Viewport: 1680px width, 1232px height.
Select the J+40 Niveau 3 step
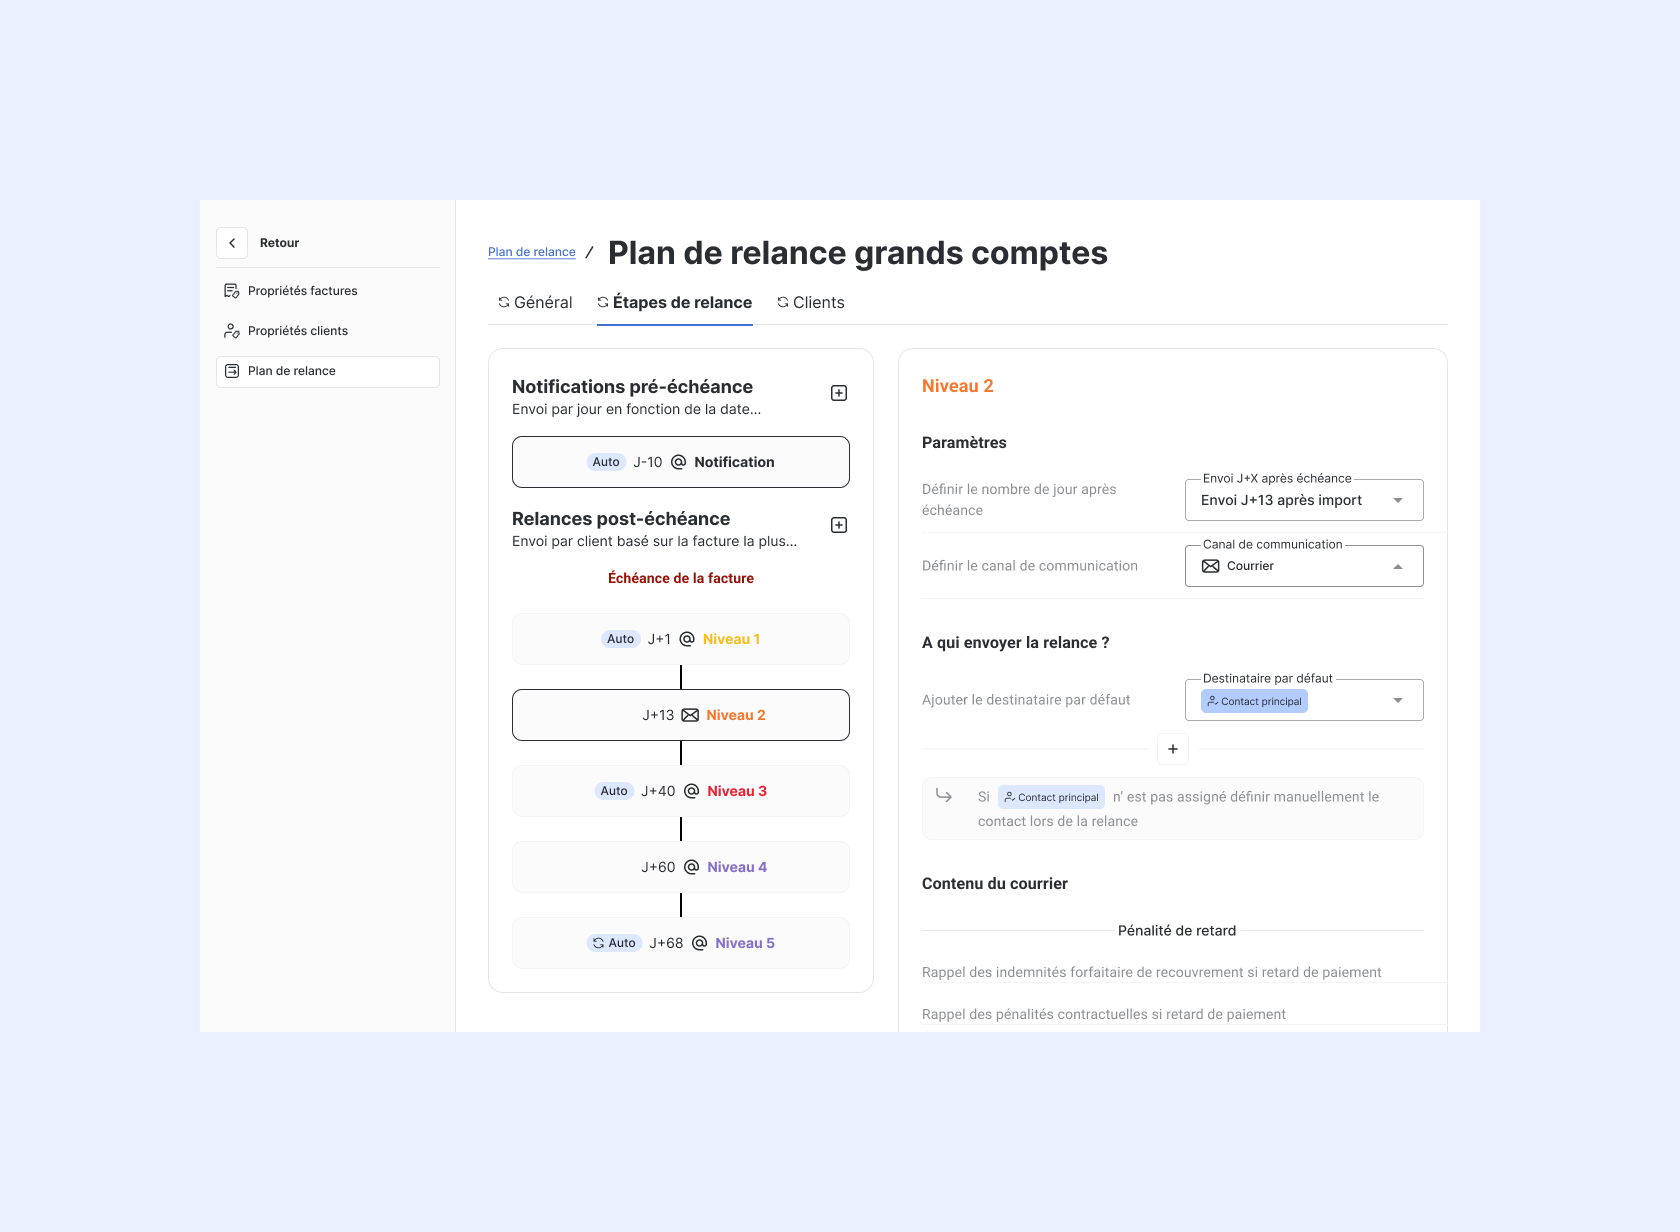pyautogui.click(x=681, y=791)
